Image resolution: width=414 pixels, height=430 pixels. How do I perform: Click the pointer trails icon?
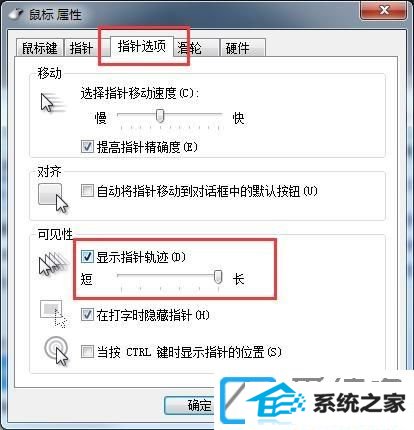(54, 264)
